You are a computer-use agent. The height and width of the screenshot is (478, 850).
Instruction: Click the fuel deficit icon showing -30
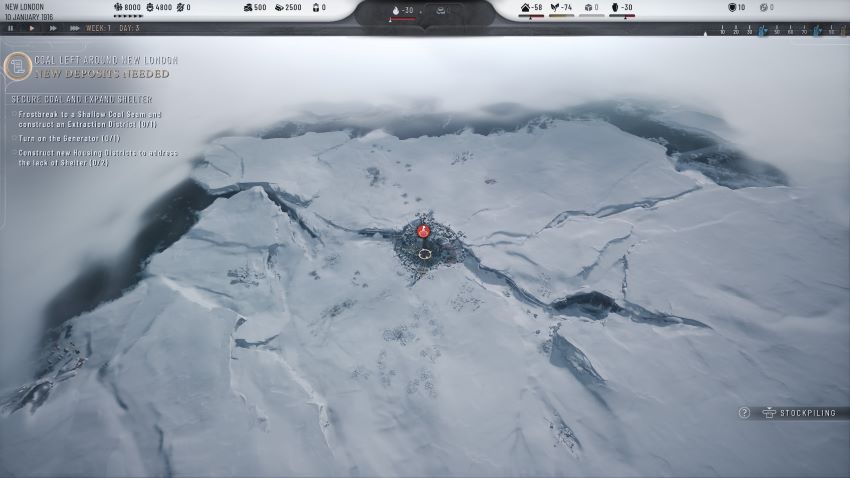point(614,8)
